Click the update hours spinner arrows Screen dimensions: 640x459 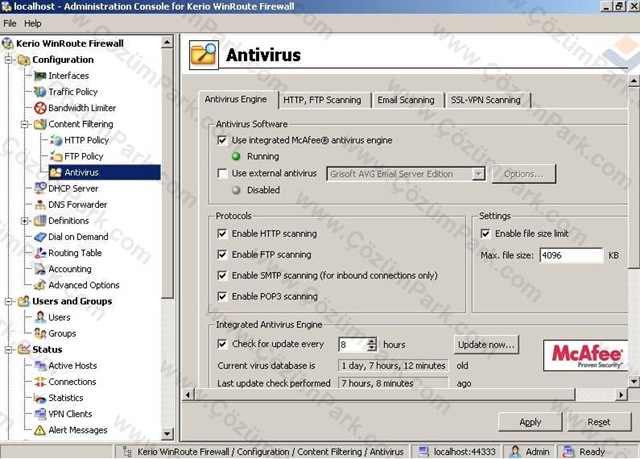point(371,344)
